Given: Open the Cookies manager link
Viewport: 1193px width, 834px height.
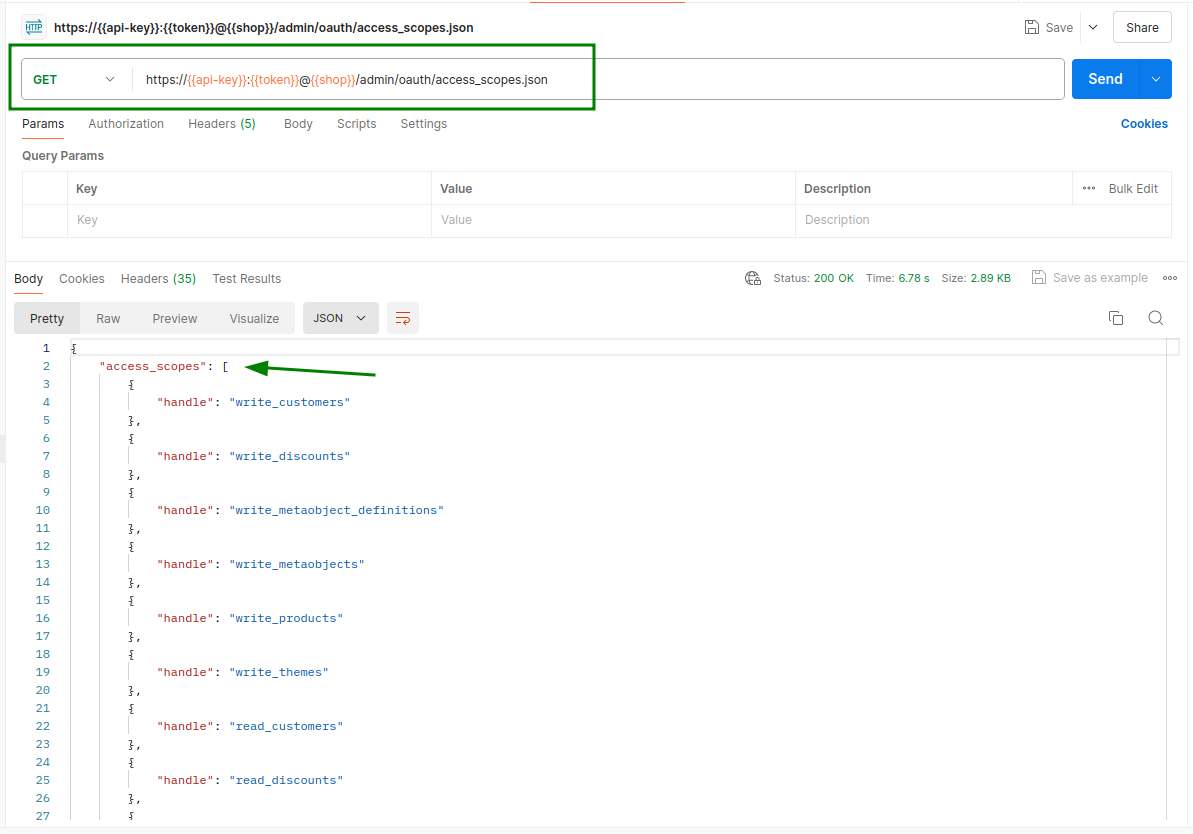Looking at the screenshot, I should pos(1144,123).
